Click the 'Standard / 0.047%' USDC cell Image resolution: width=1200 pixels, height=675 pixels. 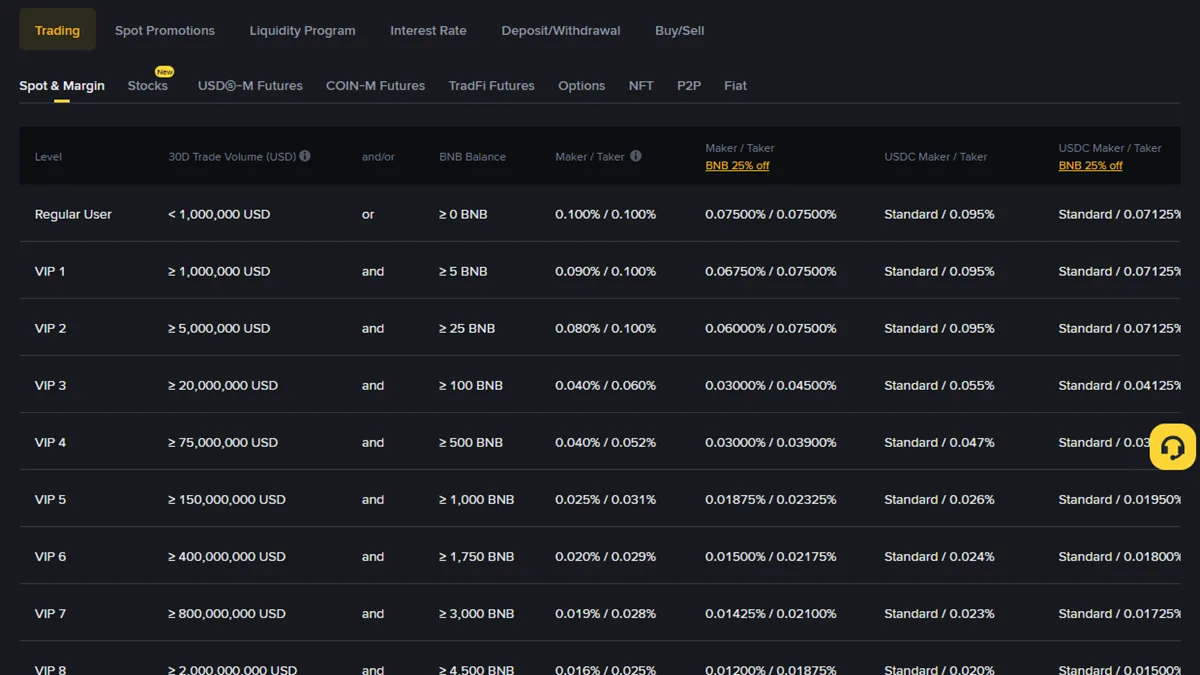[939, 442]
